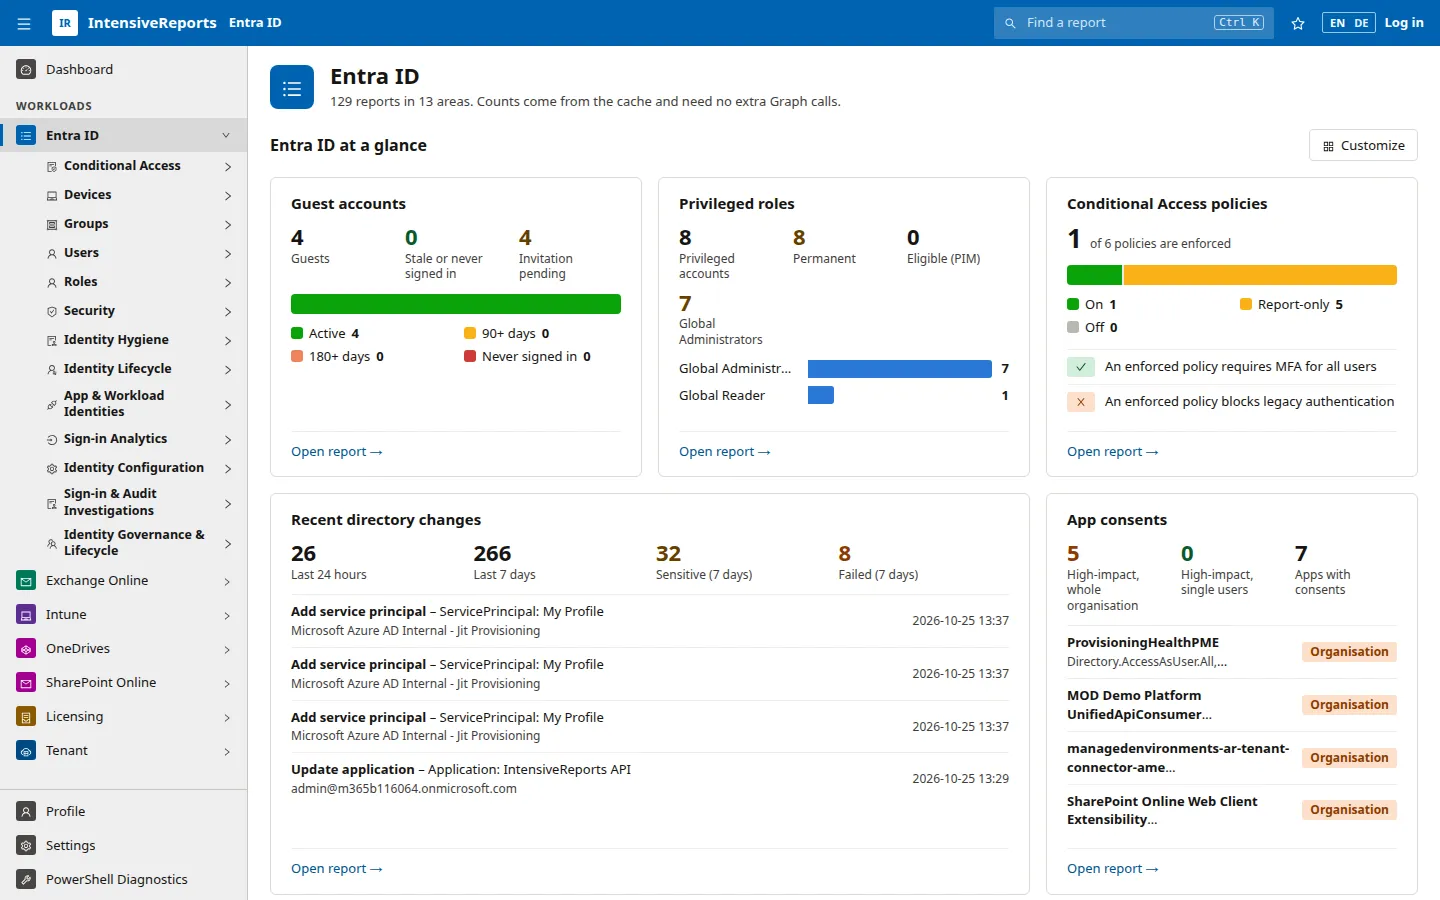This screenshot has height=900, width=1440.
Task: Select the OneDrives workload icon
Action: coord(26,649)
